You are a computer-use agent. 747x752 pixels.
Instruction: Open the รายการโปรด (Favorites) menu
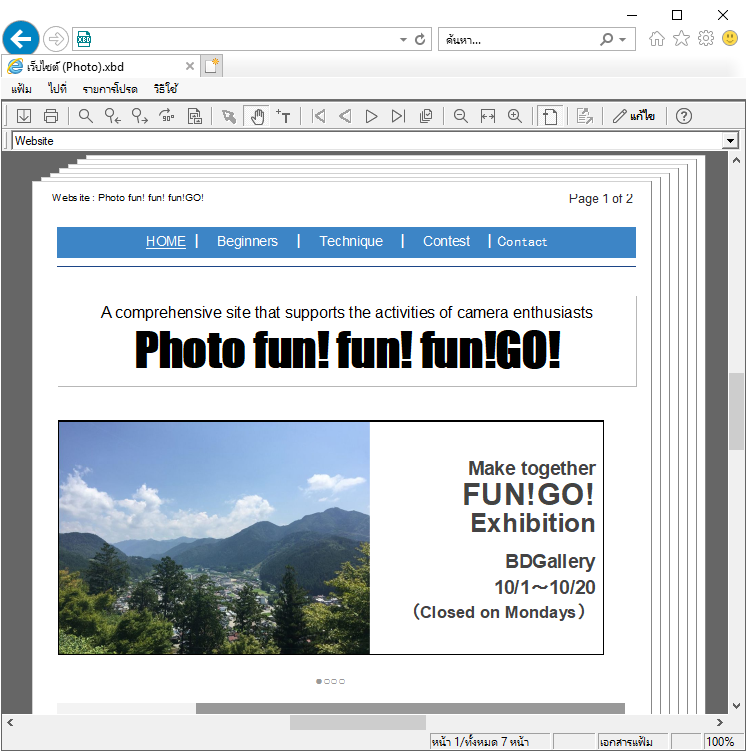tap(110, 89)
